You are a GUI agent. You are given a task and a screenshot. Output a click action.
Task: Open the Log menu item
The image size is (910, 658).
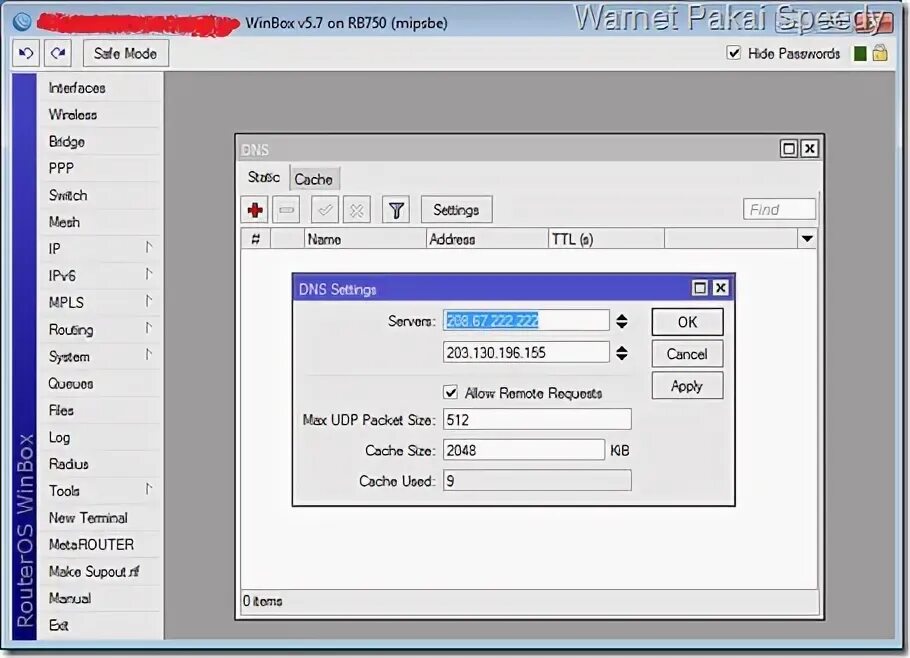click(x=99, y=438)
